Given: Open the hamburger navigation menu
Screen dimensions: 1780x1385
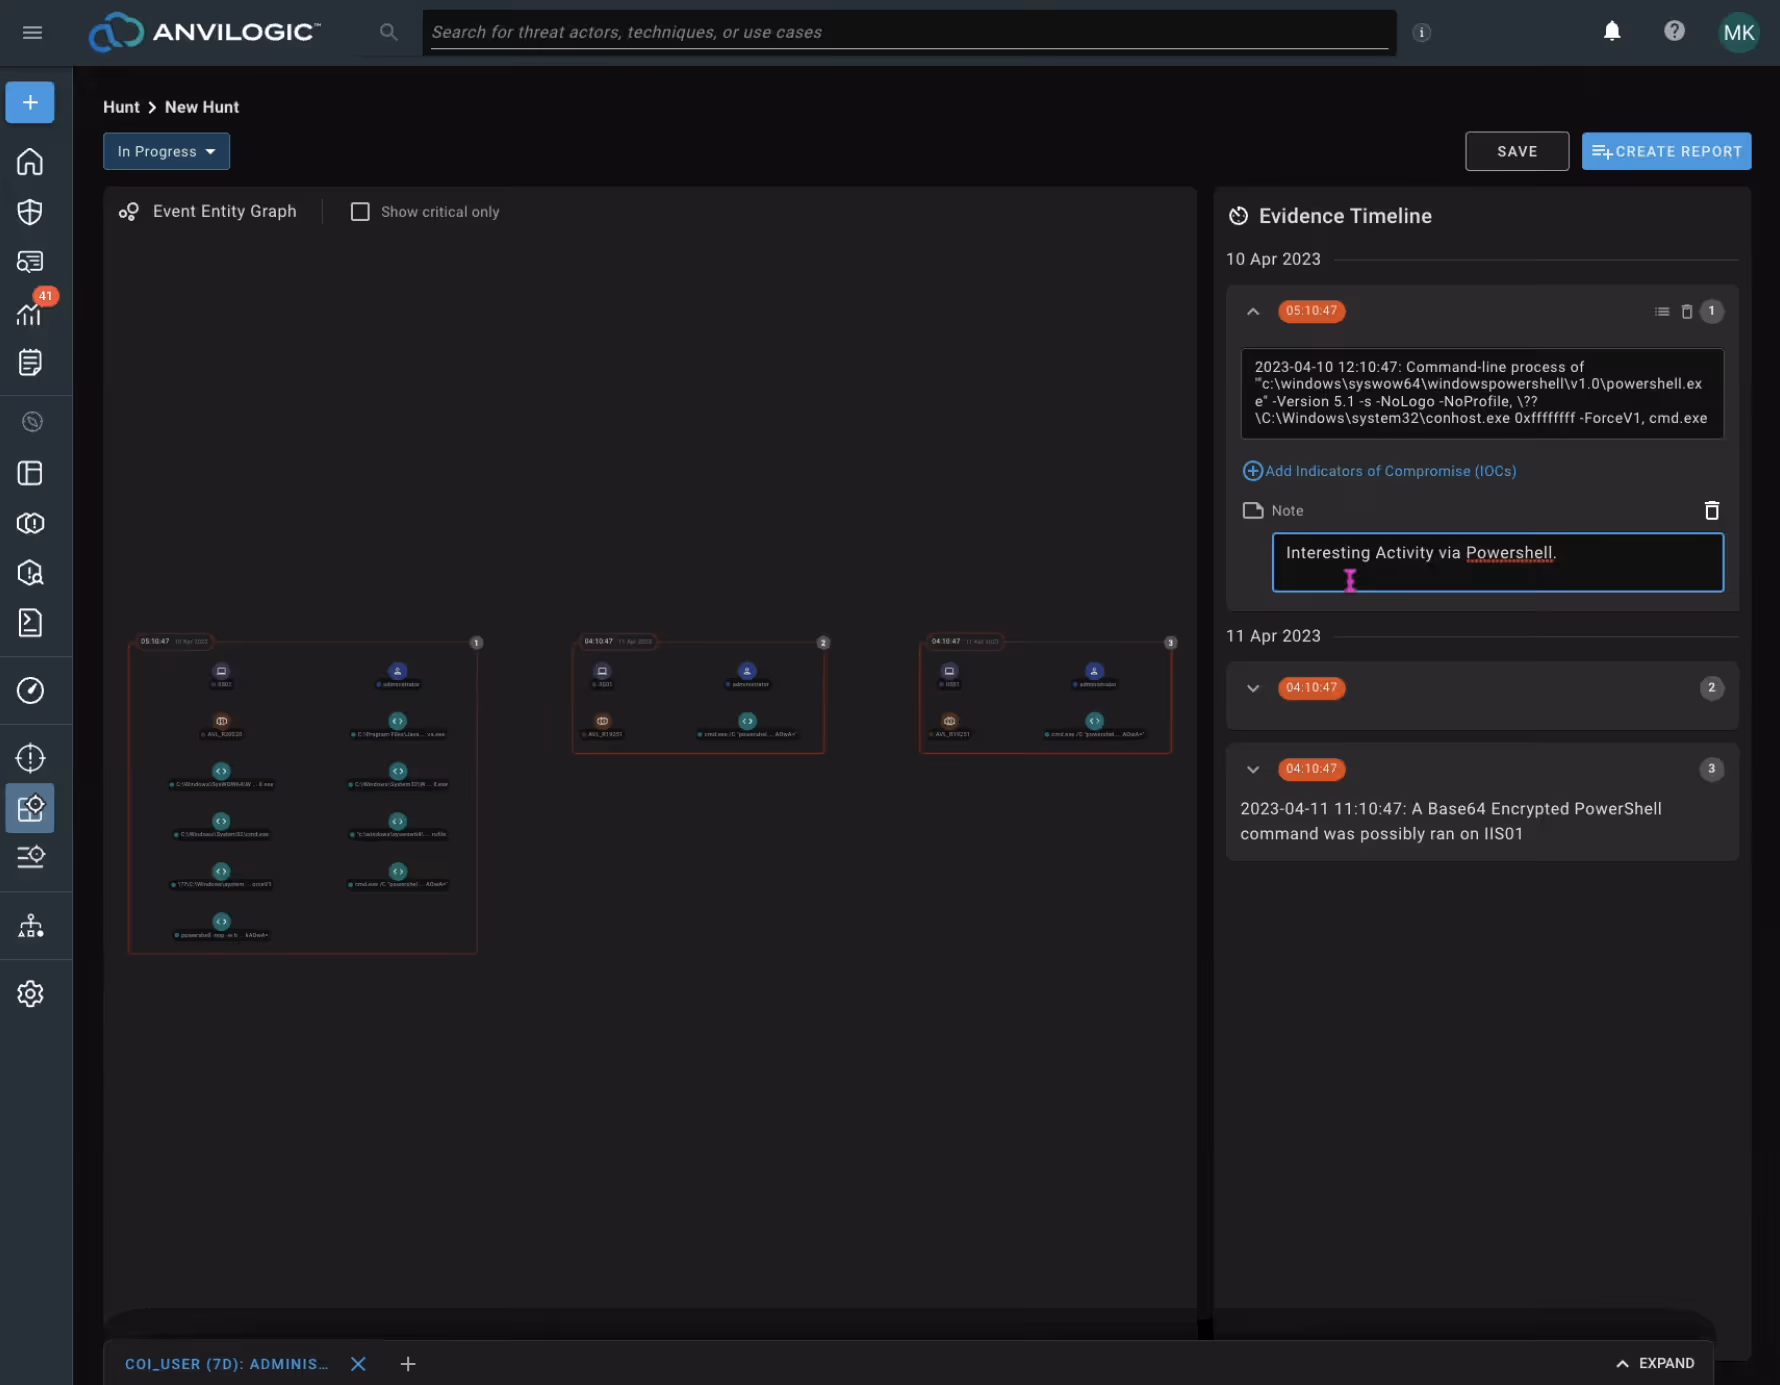Looking at the screenshot, I should click(32, 32).
